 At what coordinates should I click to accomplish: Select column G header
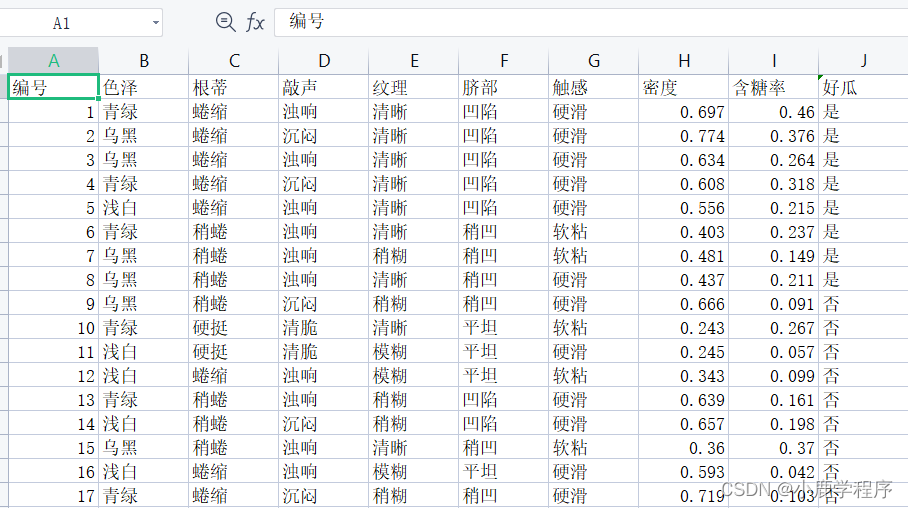tap(594, 61)
